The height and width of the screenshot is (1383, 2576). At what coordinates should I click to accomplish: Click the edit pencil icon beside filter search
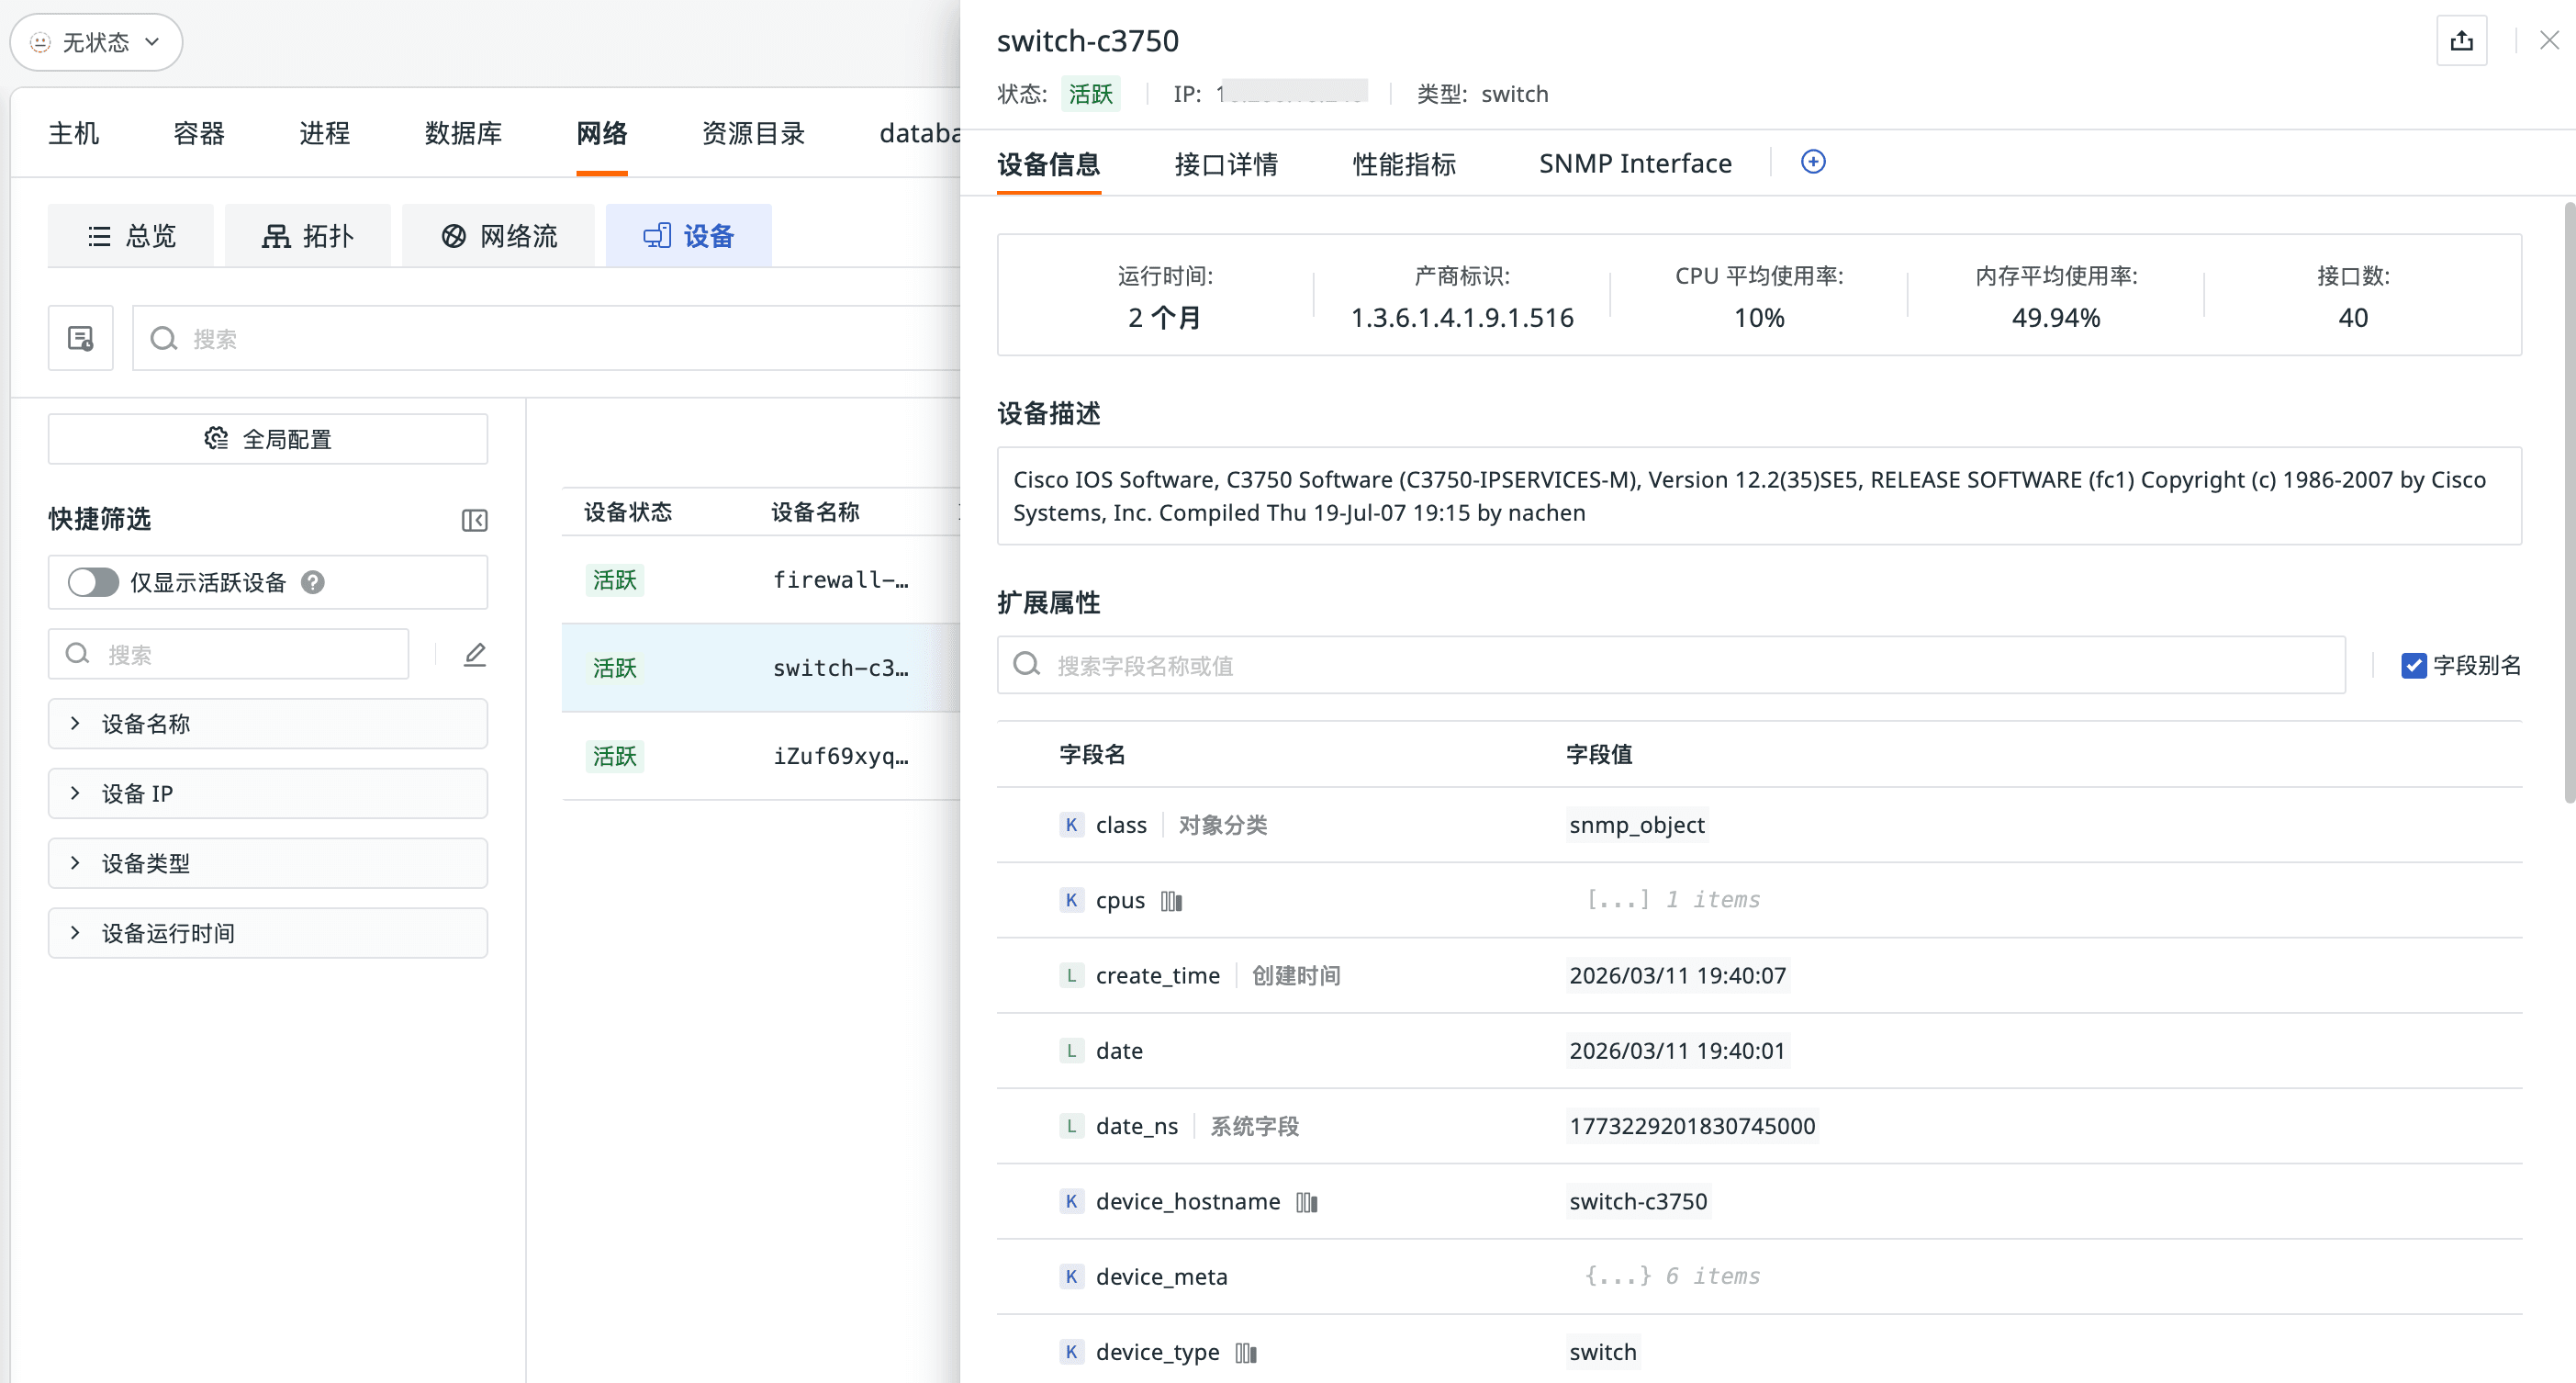click(x=475, y=655)
